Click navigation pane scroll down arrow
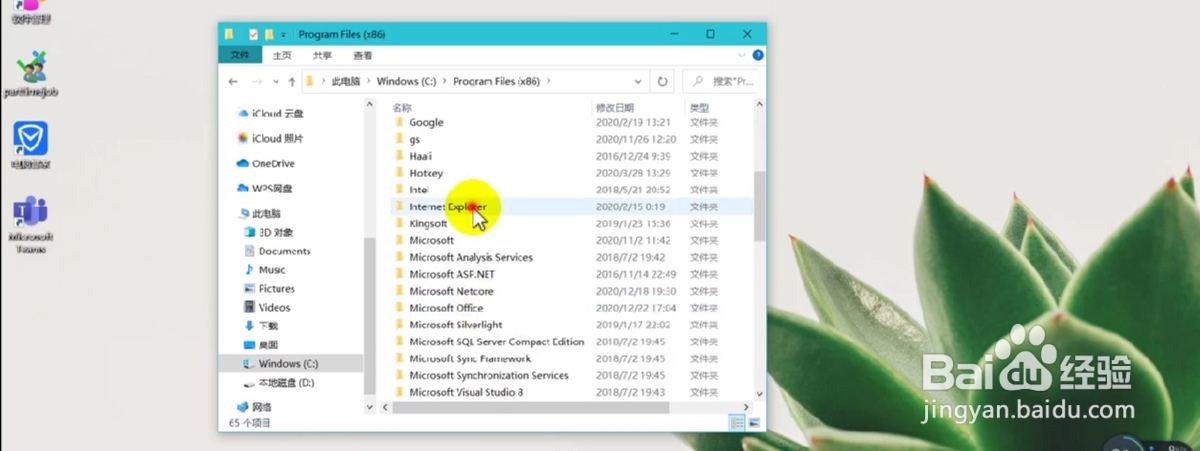 (x=370, y=407)
